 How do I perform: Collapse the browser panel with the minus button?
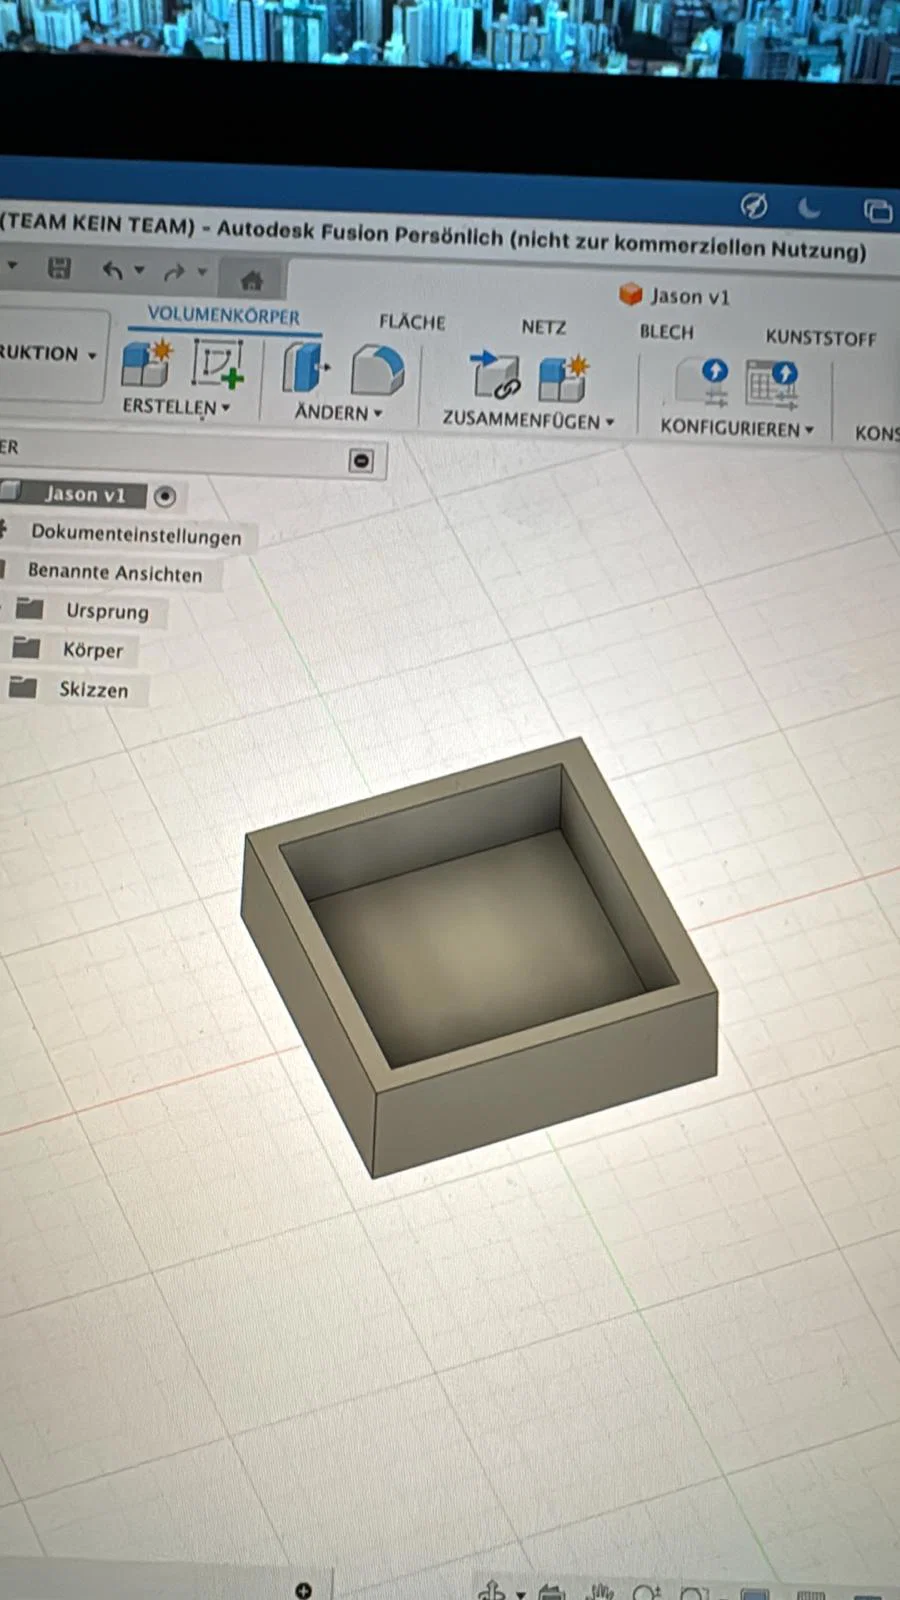pyautogui.click(x=361, y=460)
